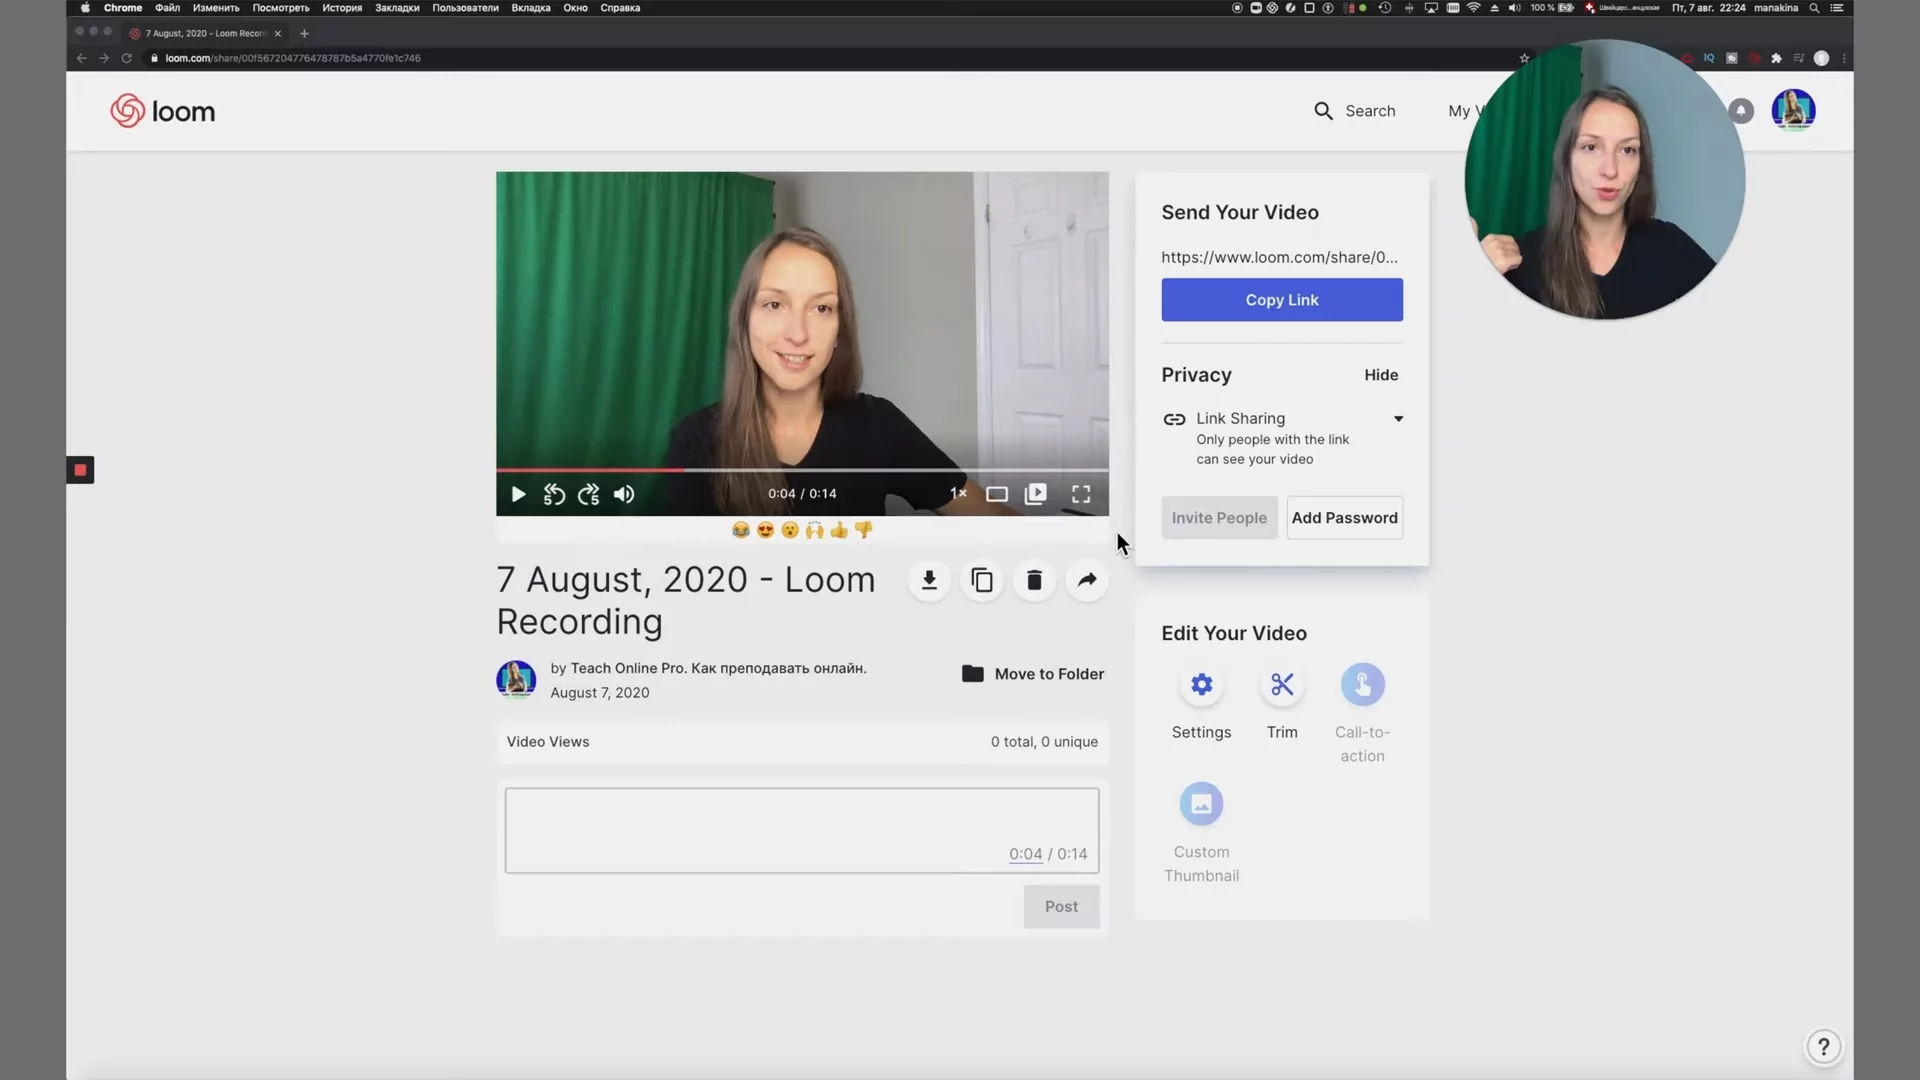React with thumbs up emoji
The width and height of the screenshot is (1920, 1080).
point(839,530)
